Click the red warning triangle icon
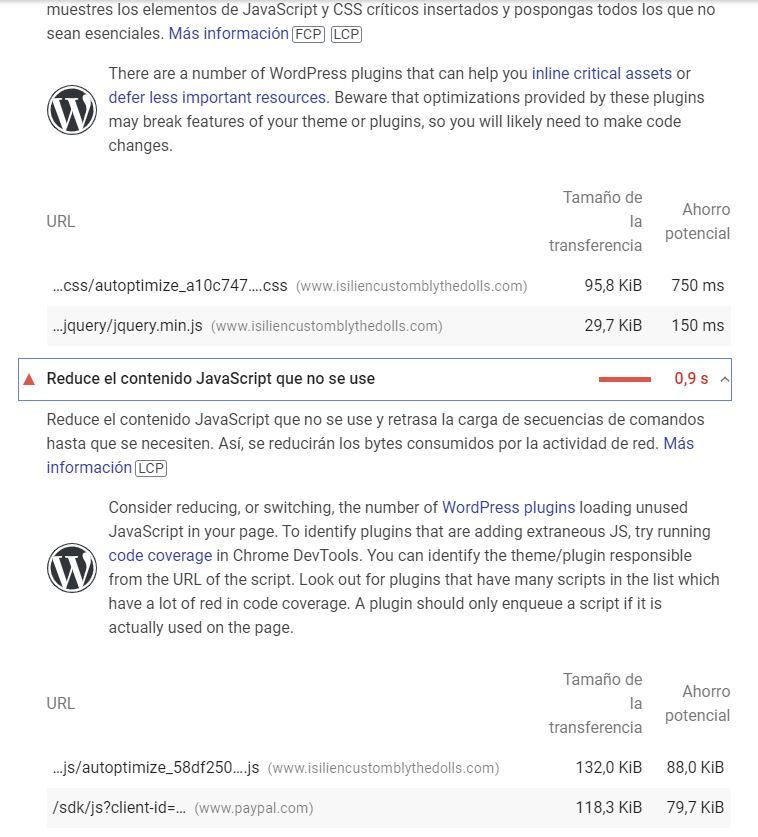758x837 pixels. [x=29, y=380]
